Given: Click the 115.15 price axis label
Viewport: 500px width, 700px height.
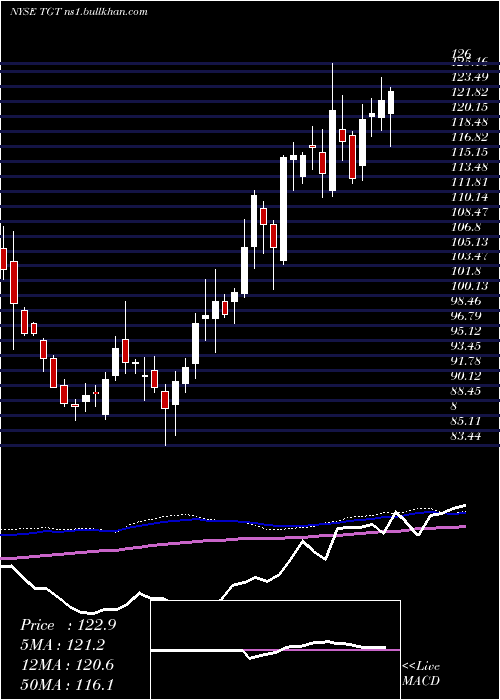Looking at the screenshot, I should (471, 152).
